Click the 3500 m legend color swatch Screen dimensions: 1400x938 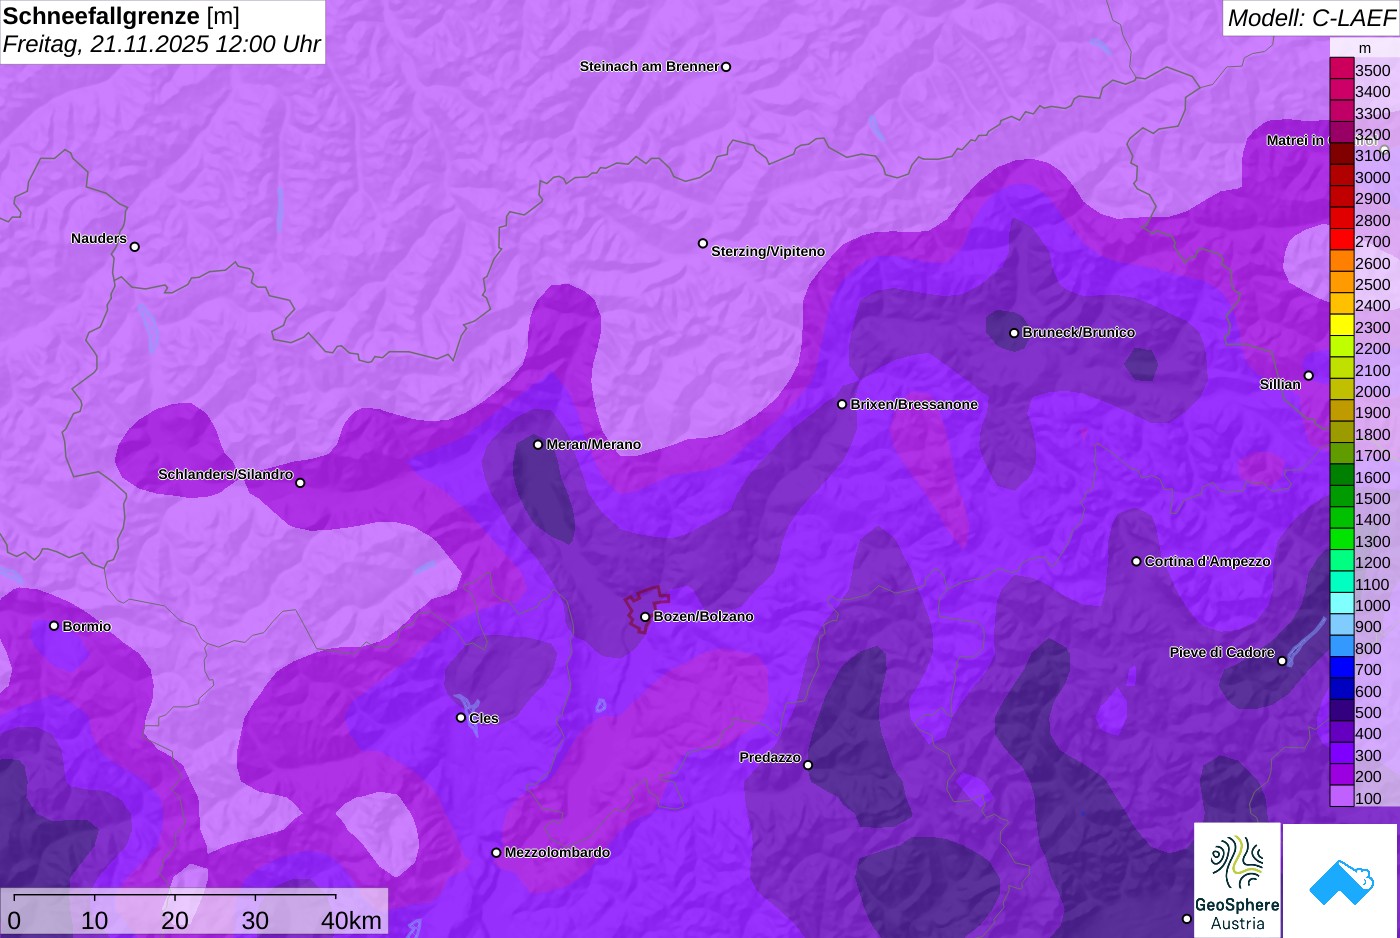[x=1341, y=69]
